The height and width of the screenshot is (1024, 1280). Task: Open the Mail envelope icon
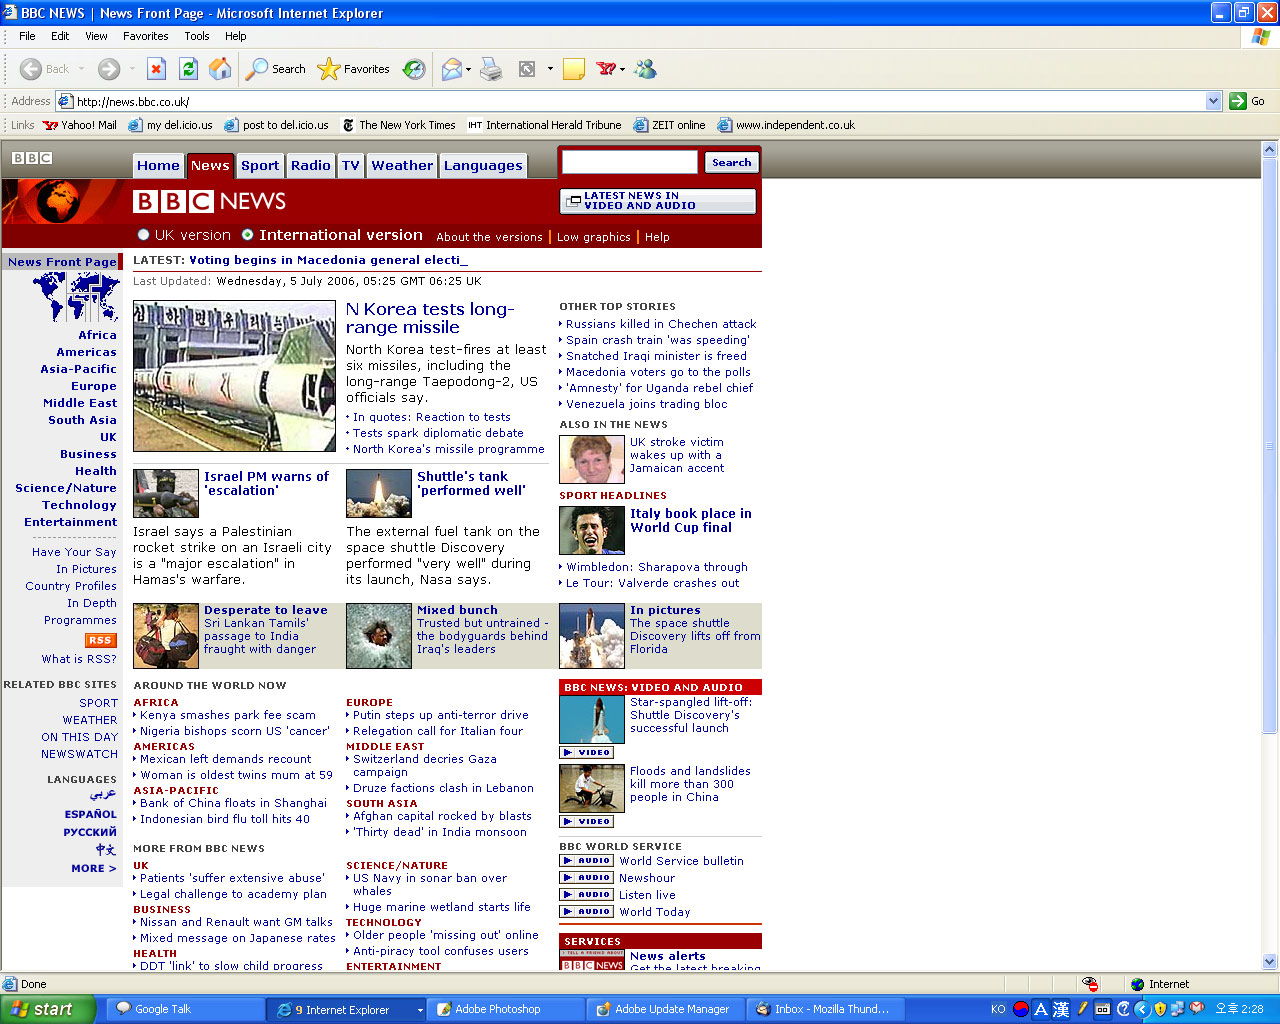(449, 69)
